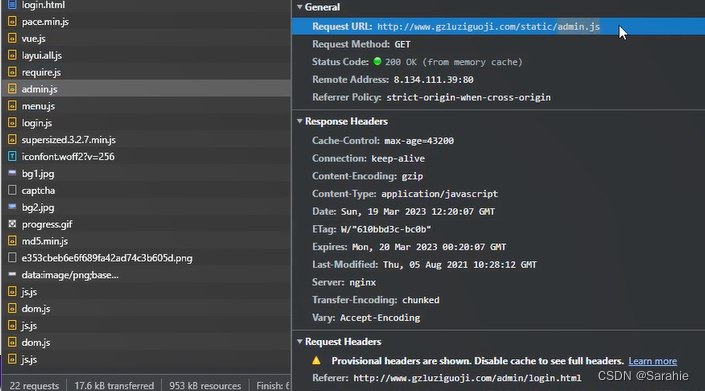Click the script icon beside require.js
705x391 pixels.
[12, 72]
